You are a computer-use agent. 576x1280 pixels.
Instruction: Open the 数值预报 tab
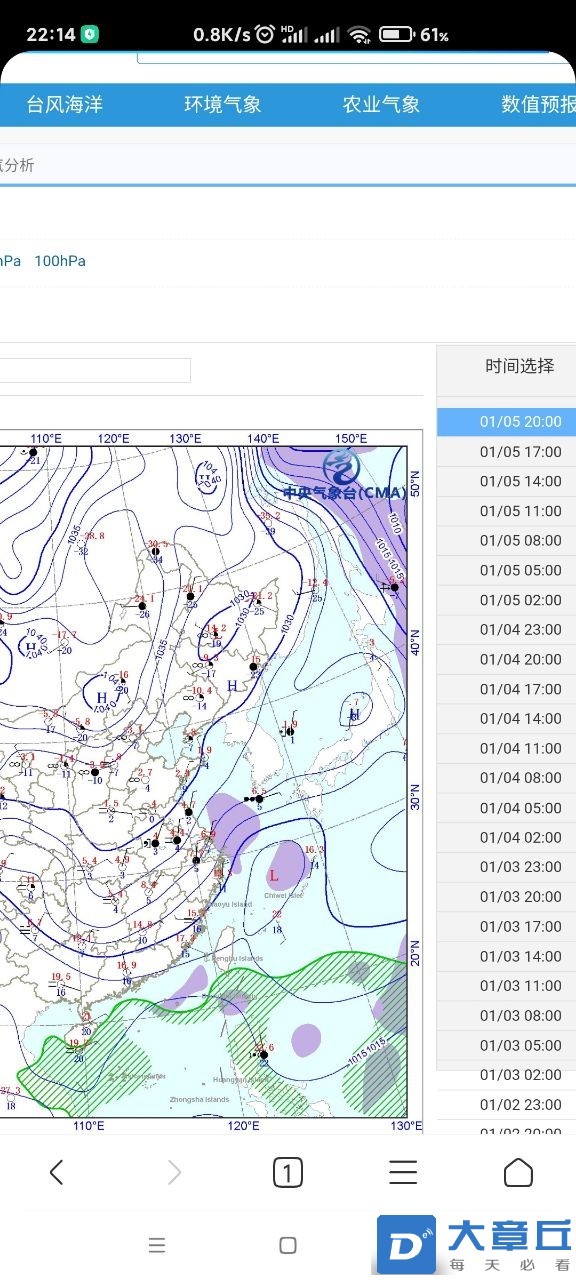point(538,104)
